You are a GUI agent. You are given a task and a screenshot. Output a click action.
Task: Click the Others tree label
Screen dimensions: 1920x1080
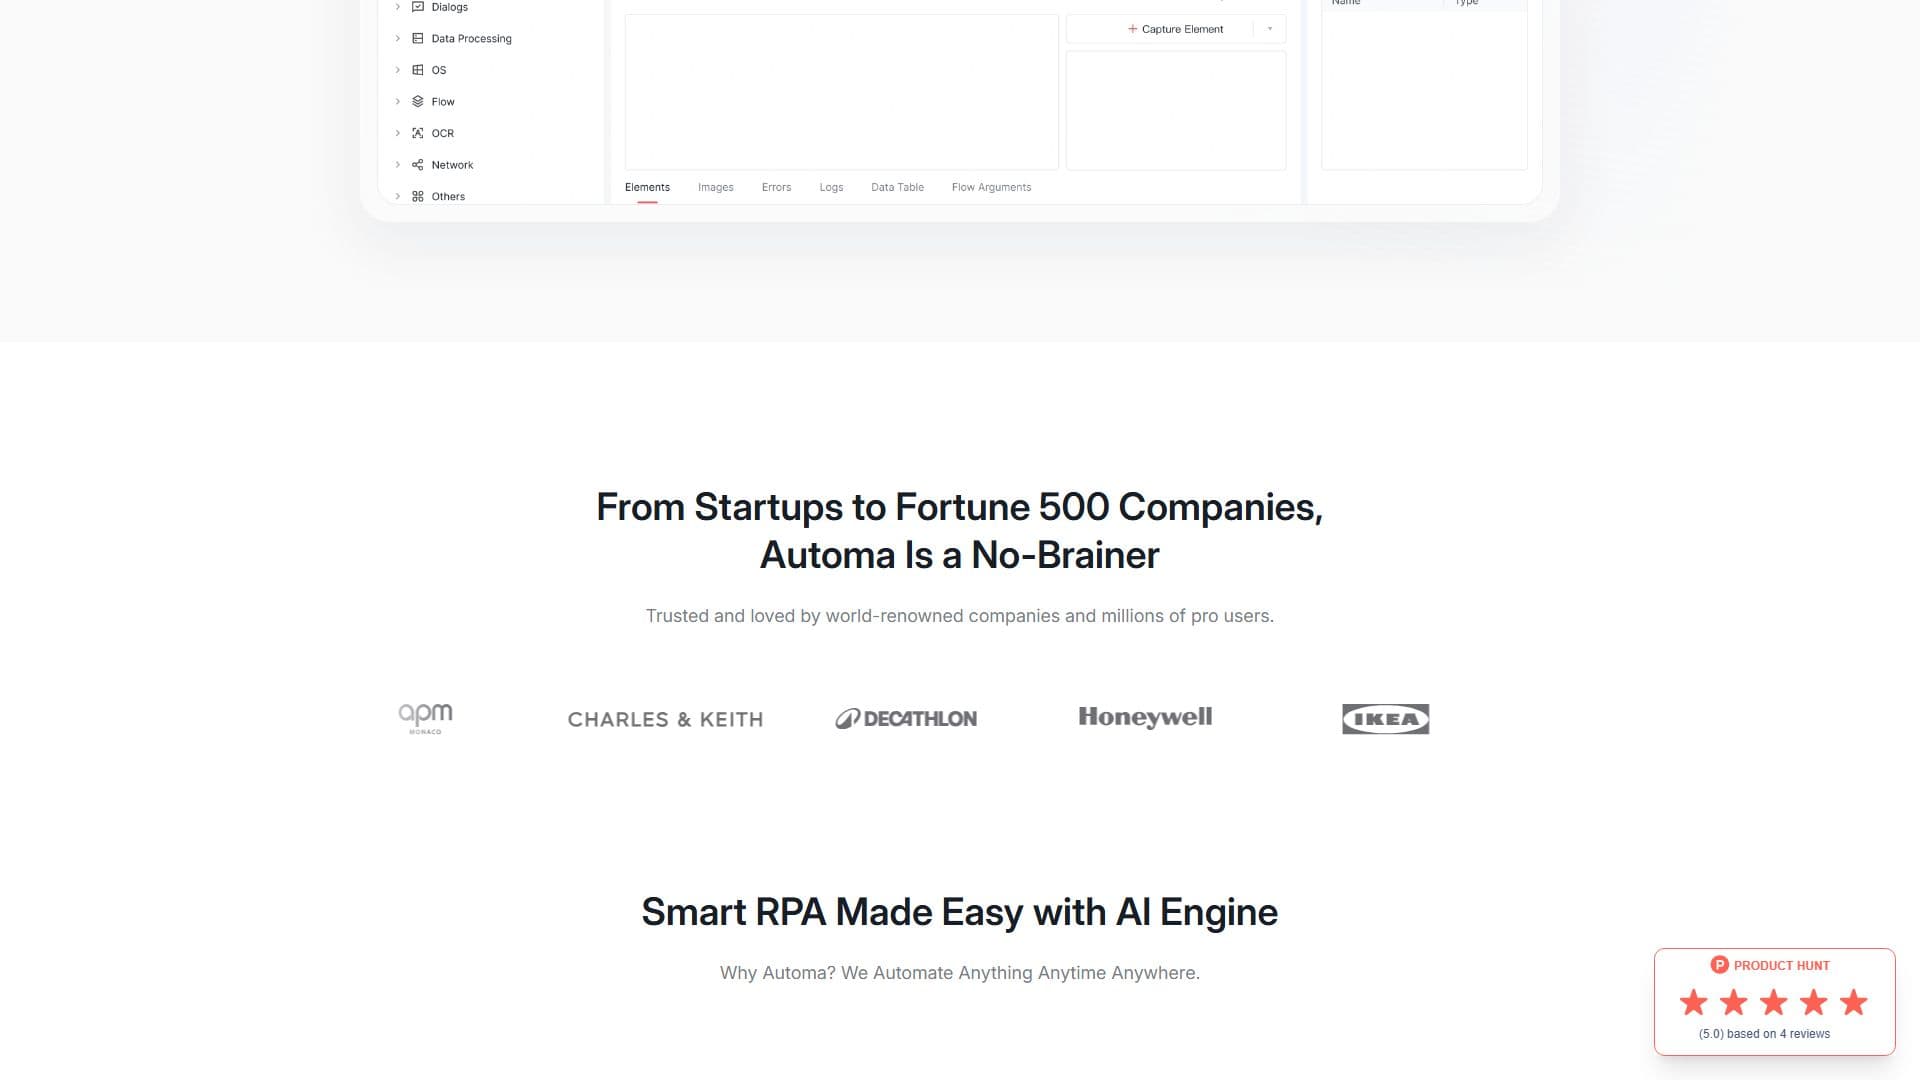[x=448, y=197]
